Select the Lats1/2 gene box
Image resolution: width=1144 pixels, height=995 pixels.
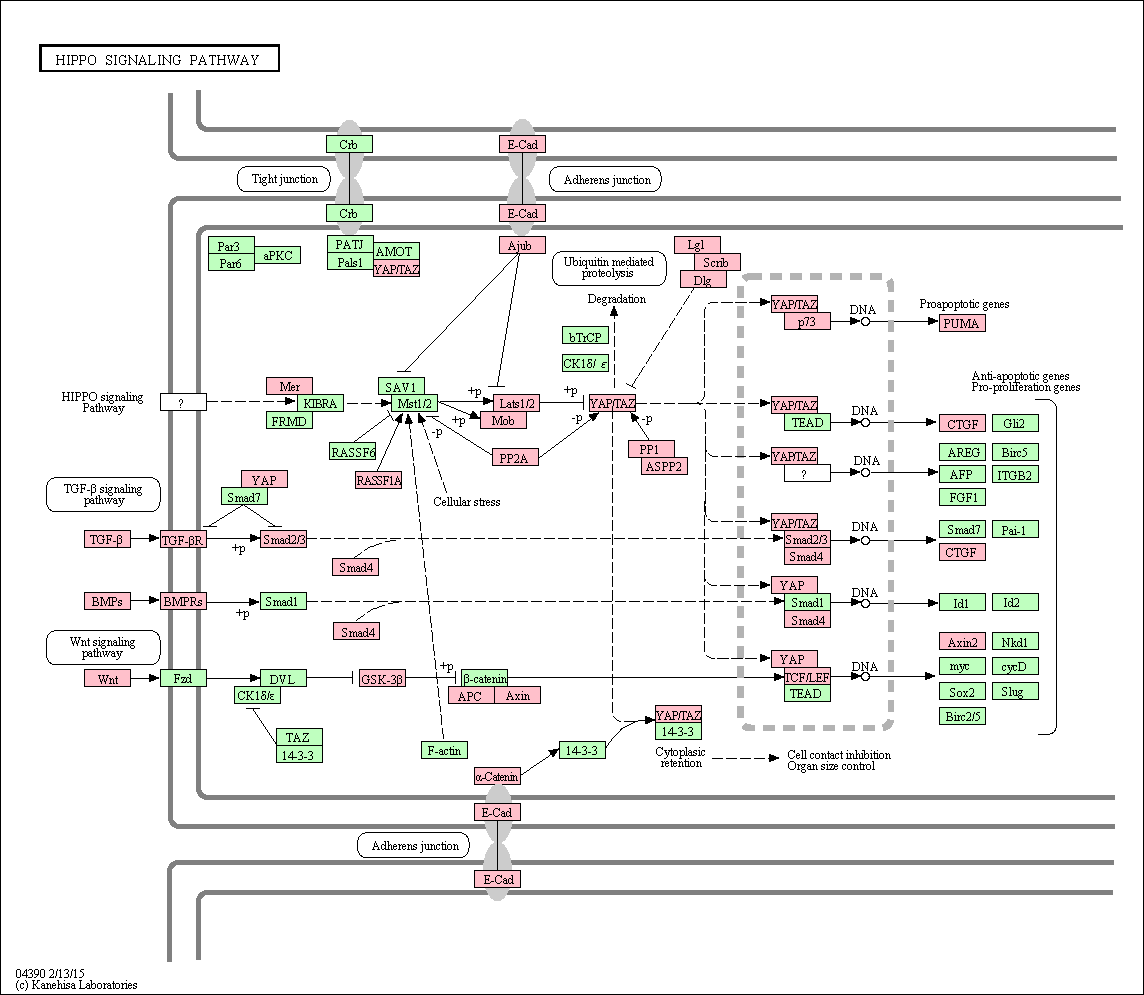517,403
